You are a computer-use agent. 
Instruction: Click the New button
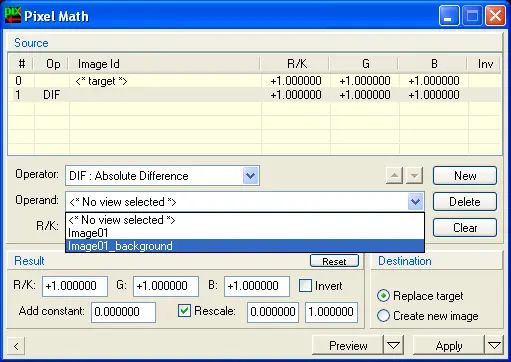click(x=465, y=176)
